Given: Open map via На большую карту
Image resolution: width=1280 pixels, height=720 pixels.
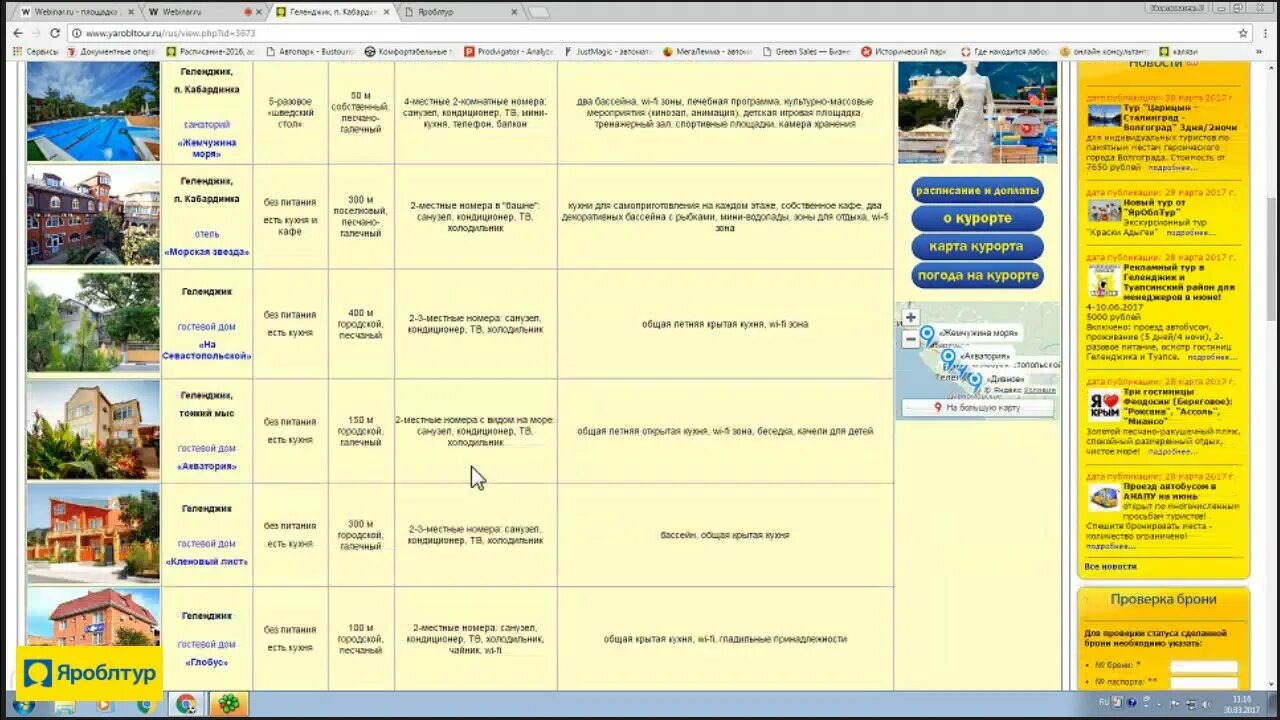Looking at the screenshot, I should [977, 408].
